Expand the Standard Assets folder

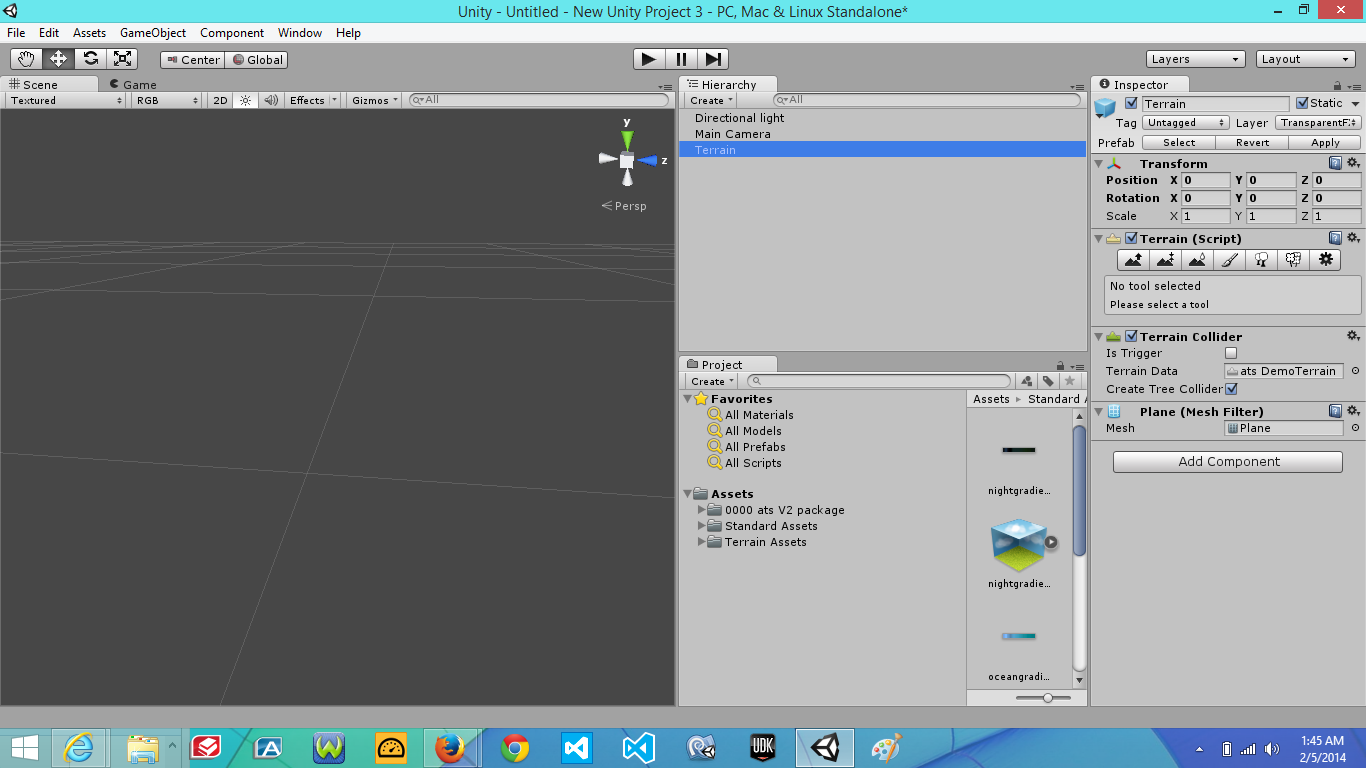coord(702,526)
